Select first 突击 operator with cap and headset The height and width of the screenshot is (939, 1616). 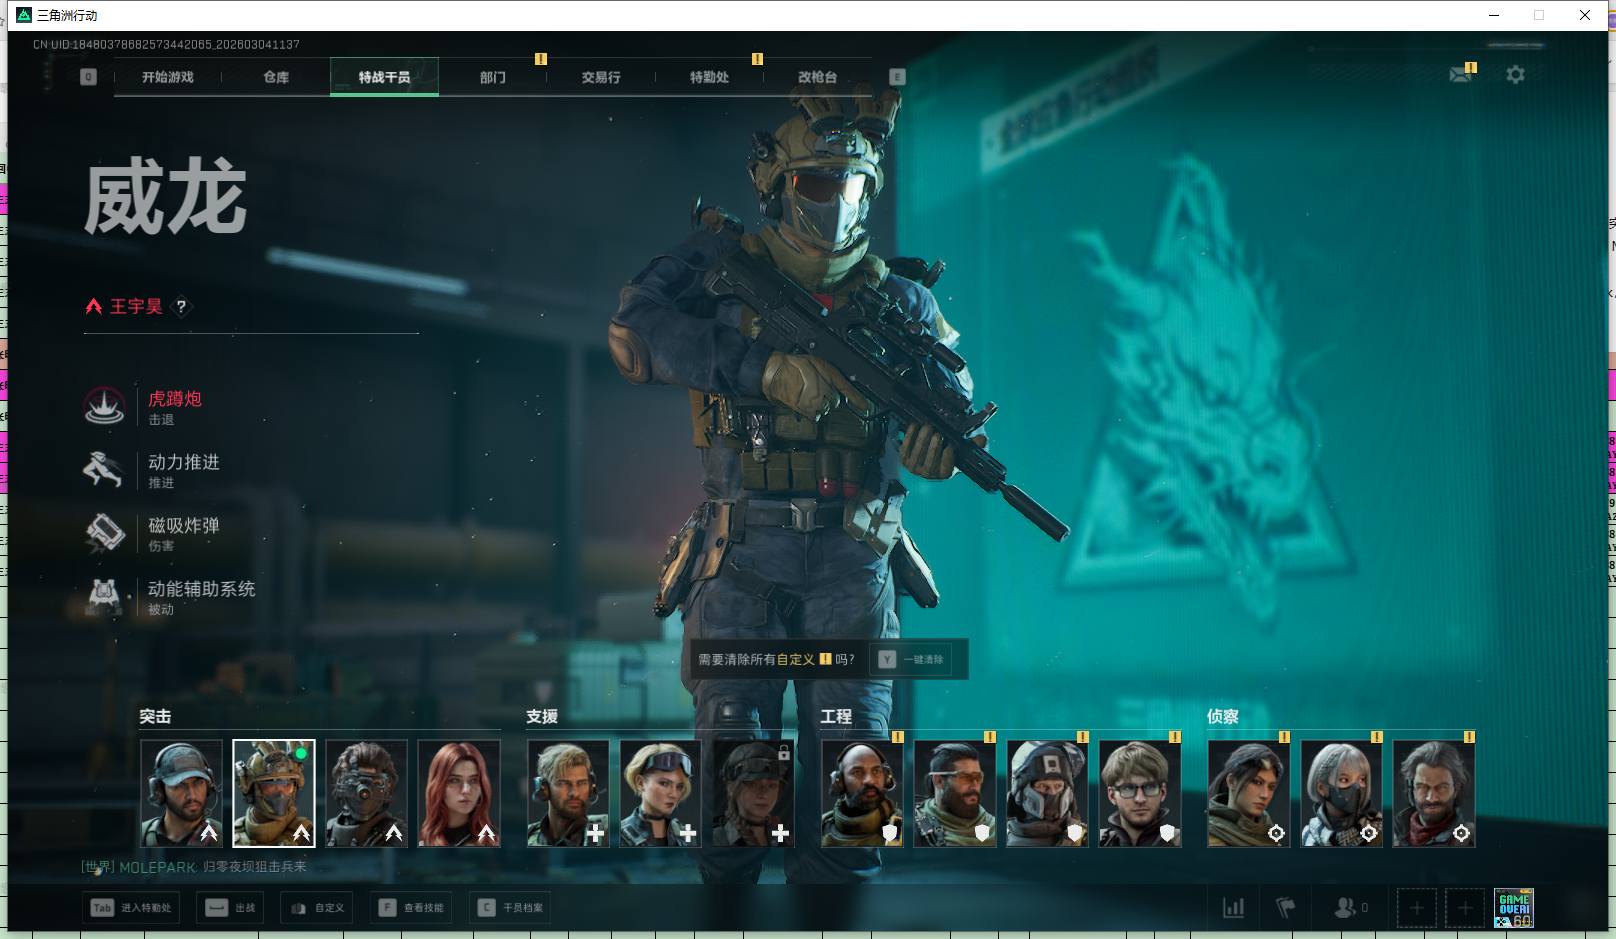[x=181, y=794]
